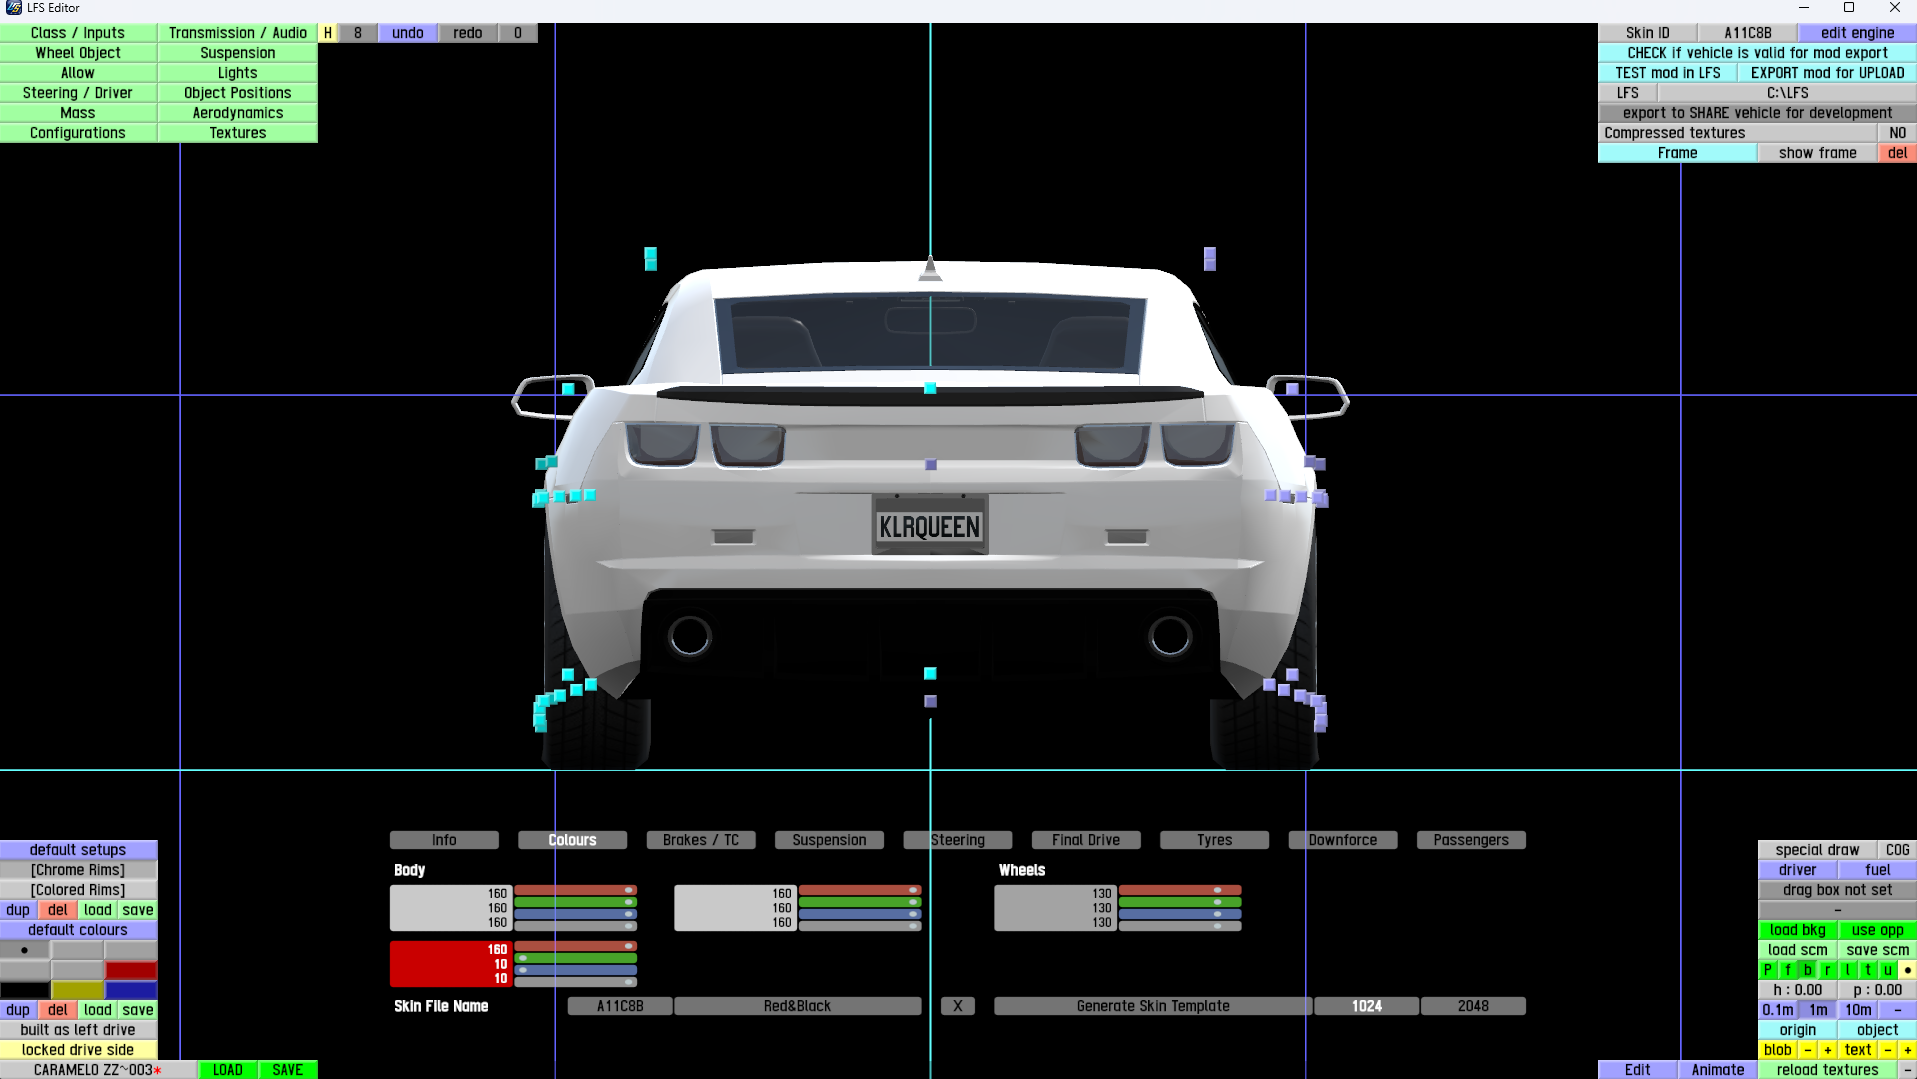Image resolution: width=1917 pixels, height=1079 pixels.
Task: Pick the blue default colour swatch
Action: point(131,990)
